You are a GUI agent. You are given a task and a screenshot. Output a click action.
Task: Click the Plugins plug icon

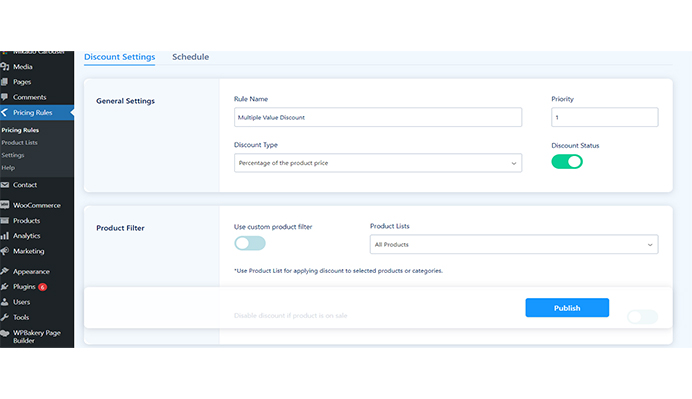(5, 286)
